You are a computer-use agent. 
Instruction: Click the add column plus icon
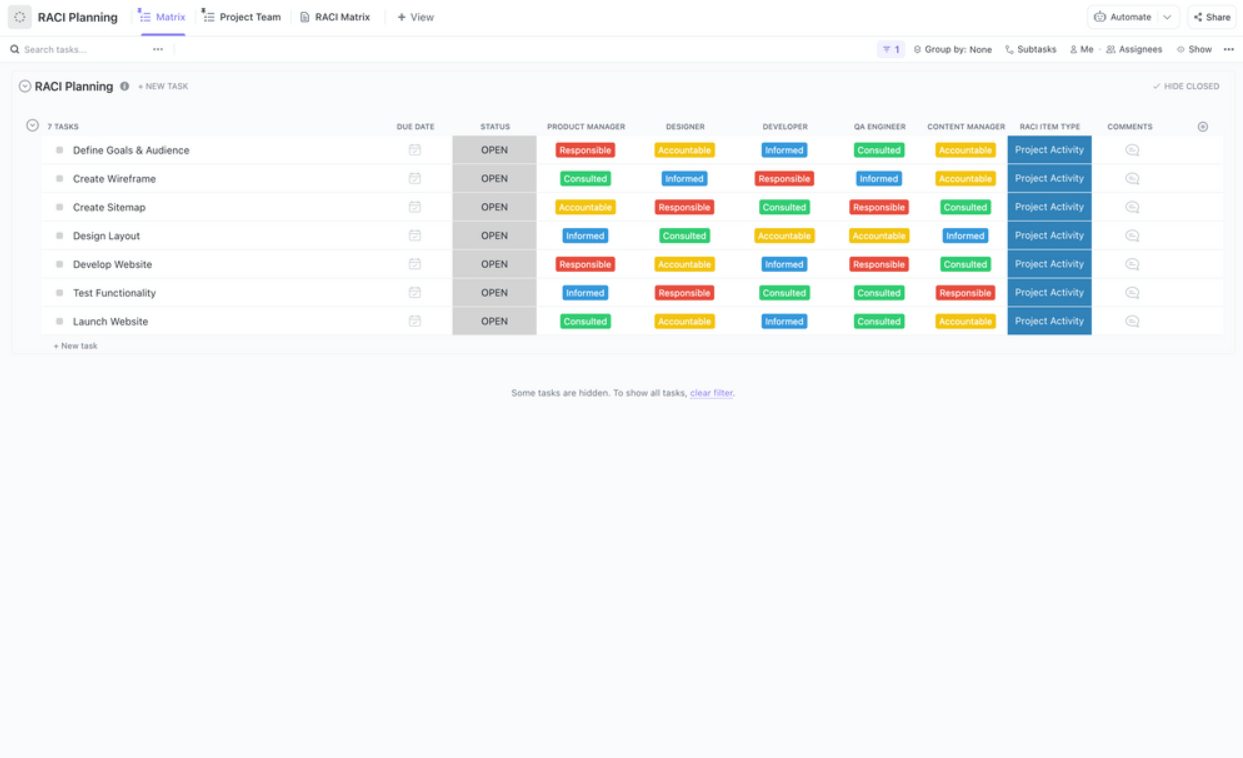tap(1202, 127)
